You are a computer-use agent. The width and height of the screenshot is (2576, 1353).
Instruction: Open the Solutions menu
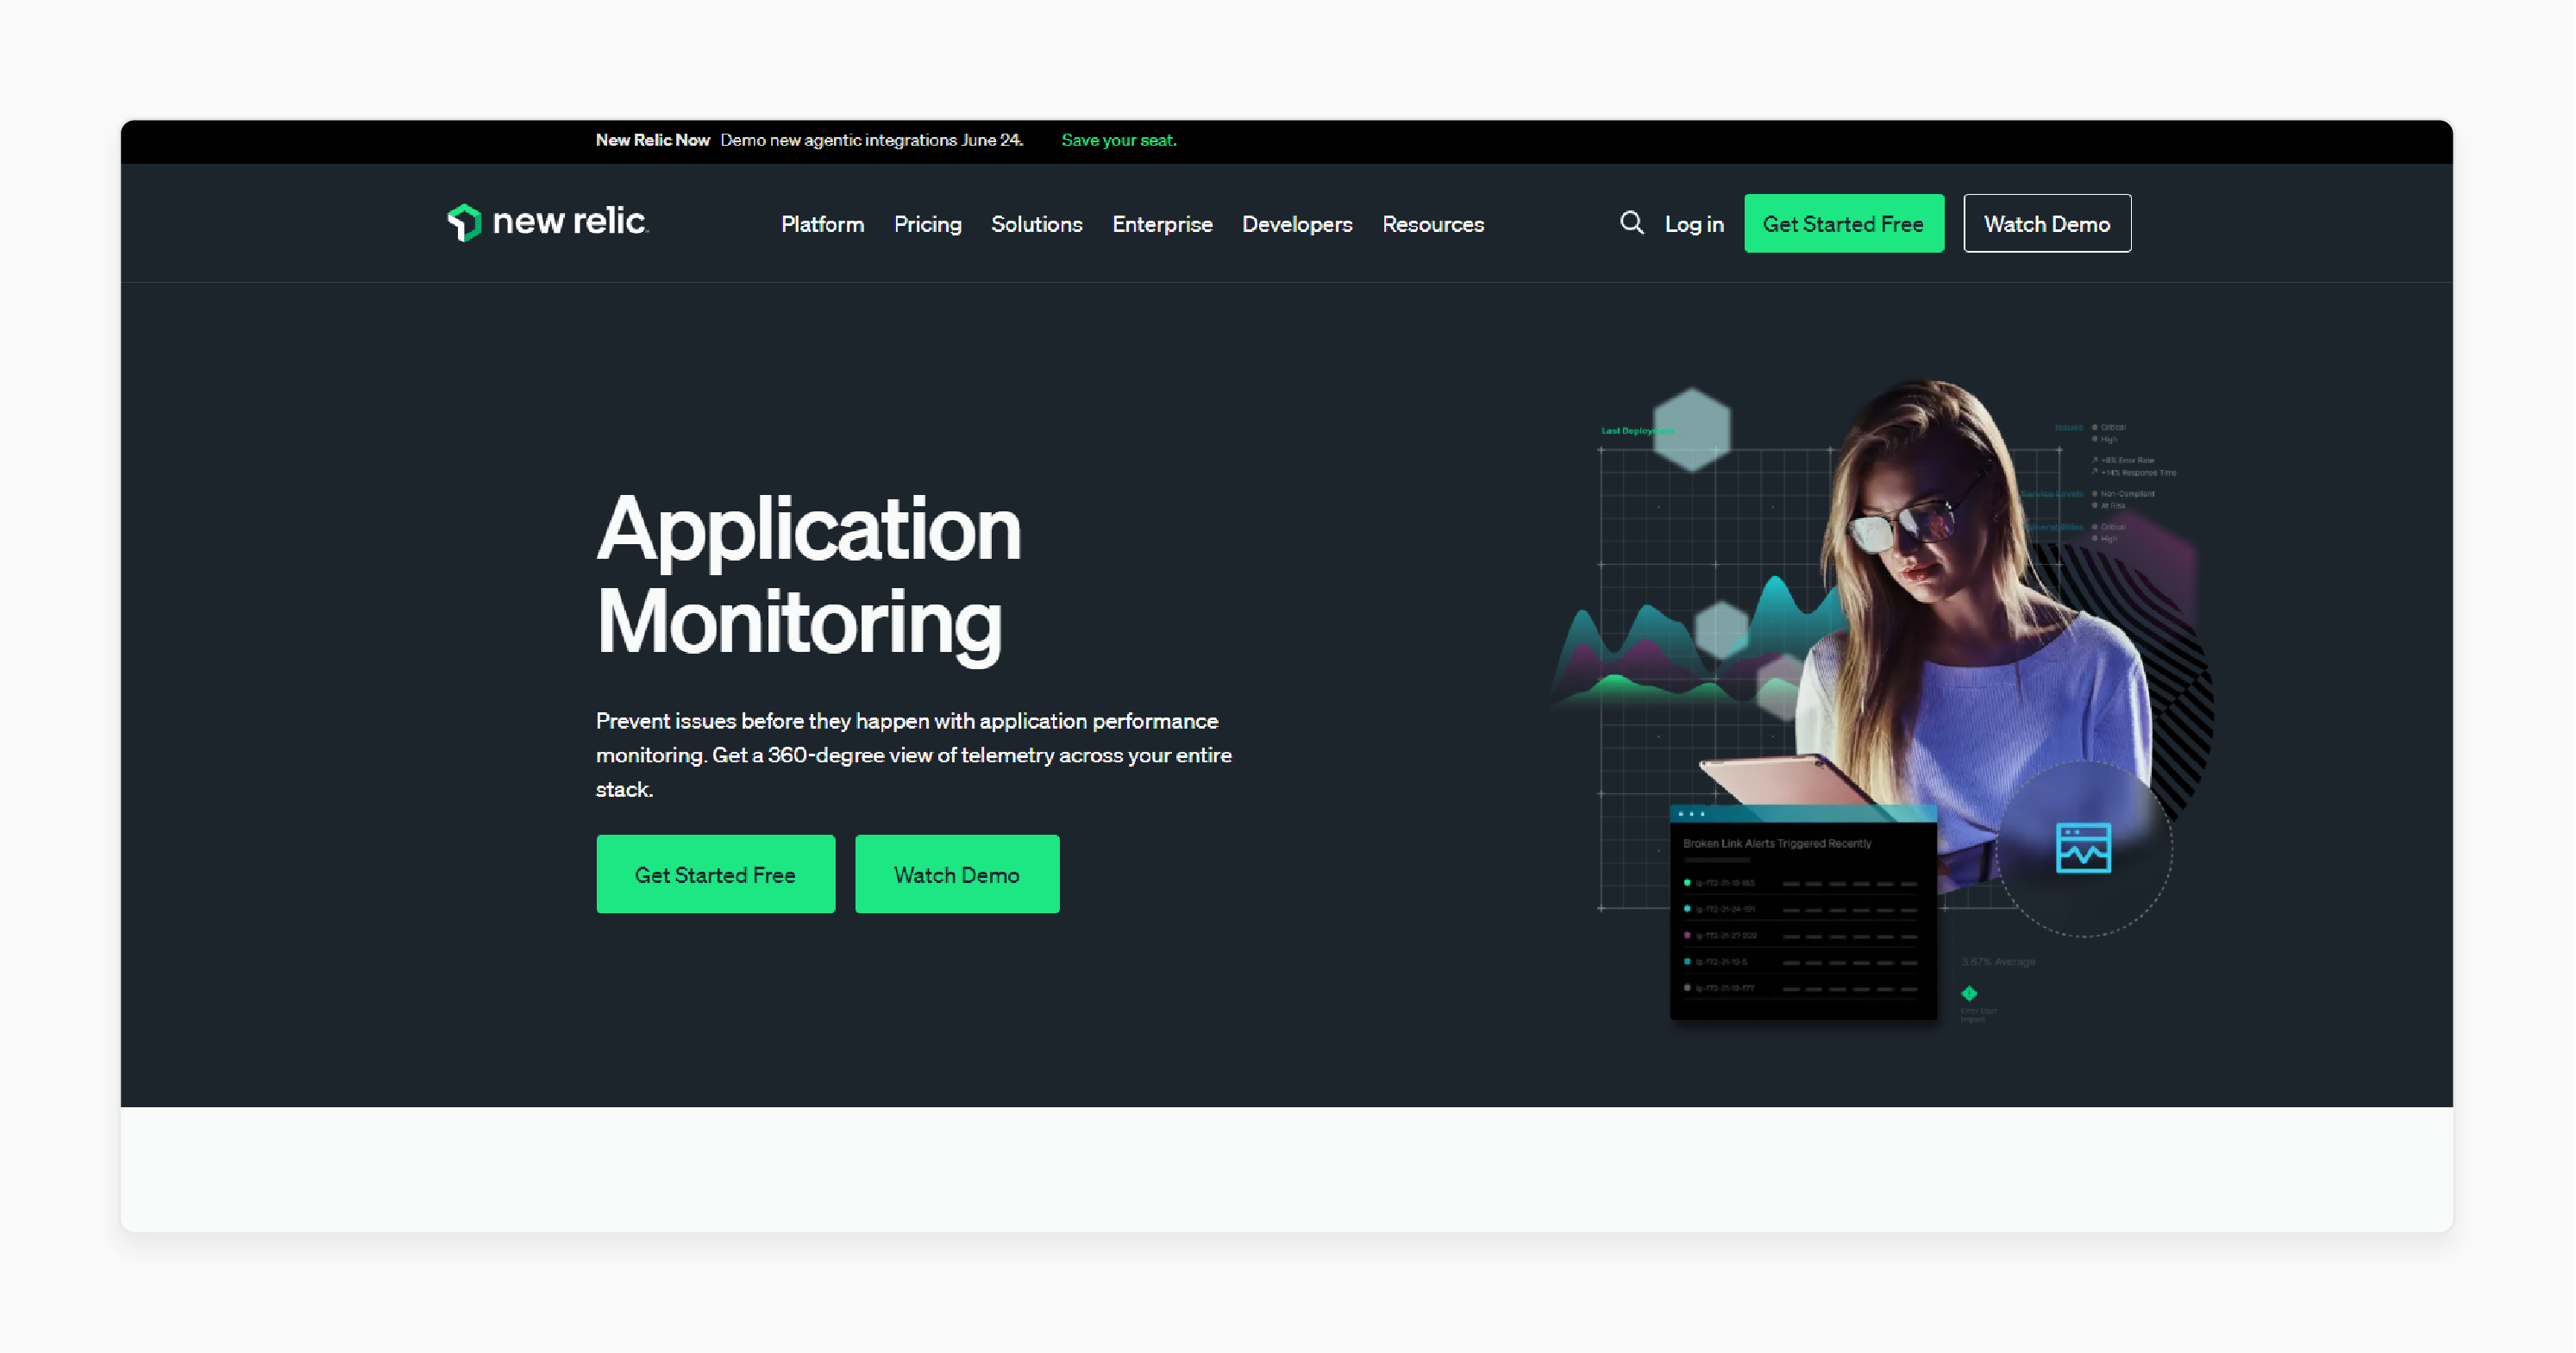point(1036,224)
